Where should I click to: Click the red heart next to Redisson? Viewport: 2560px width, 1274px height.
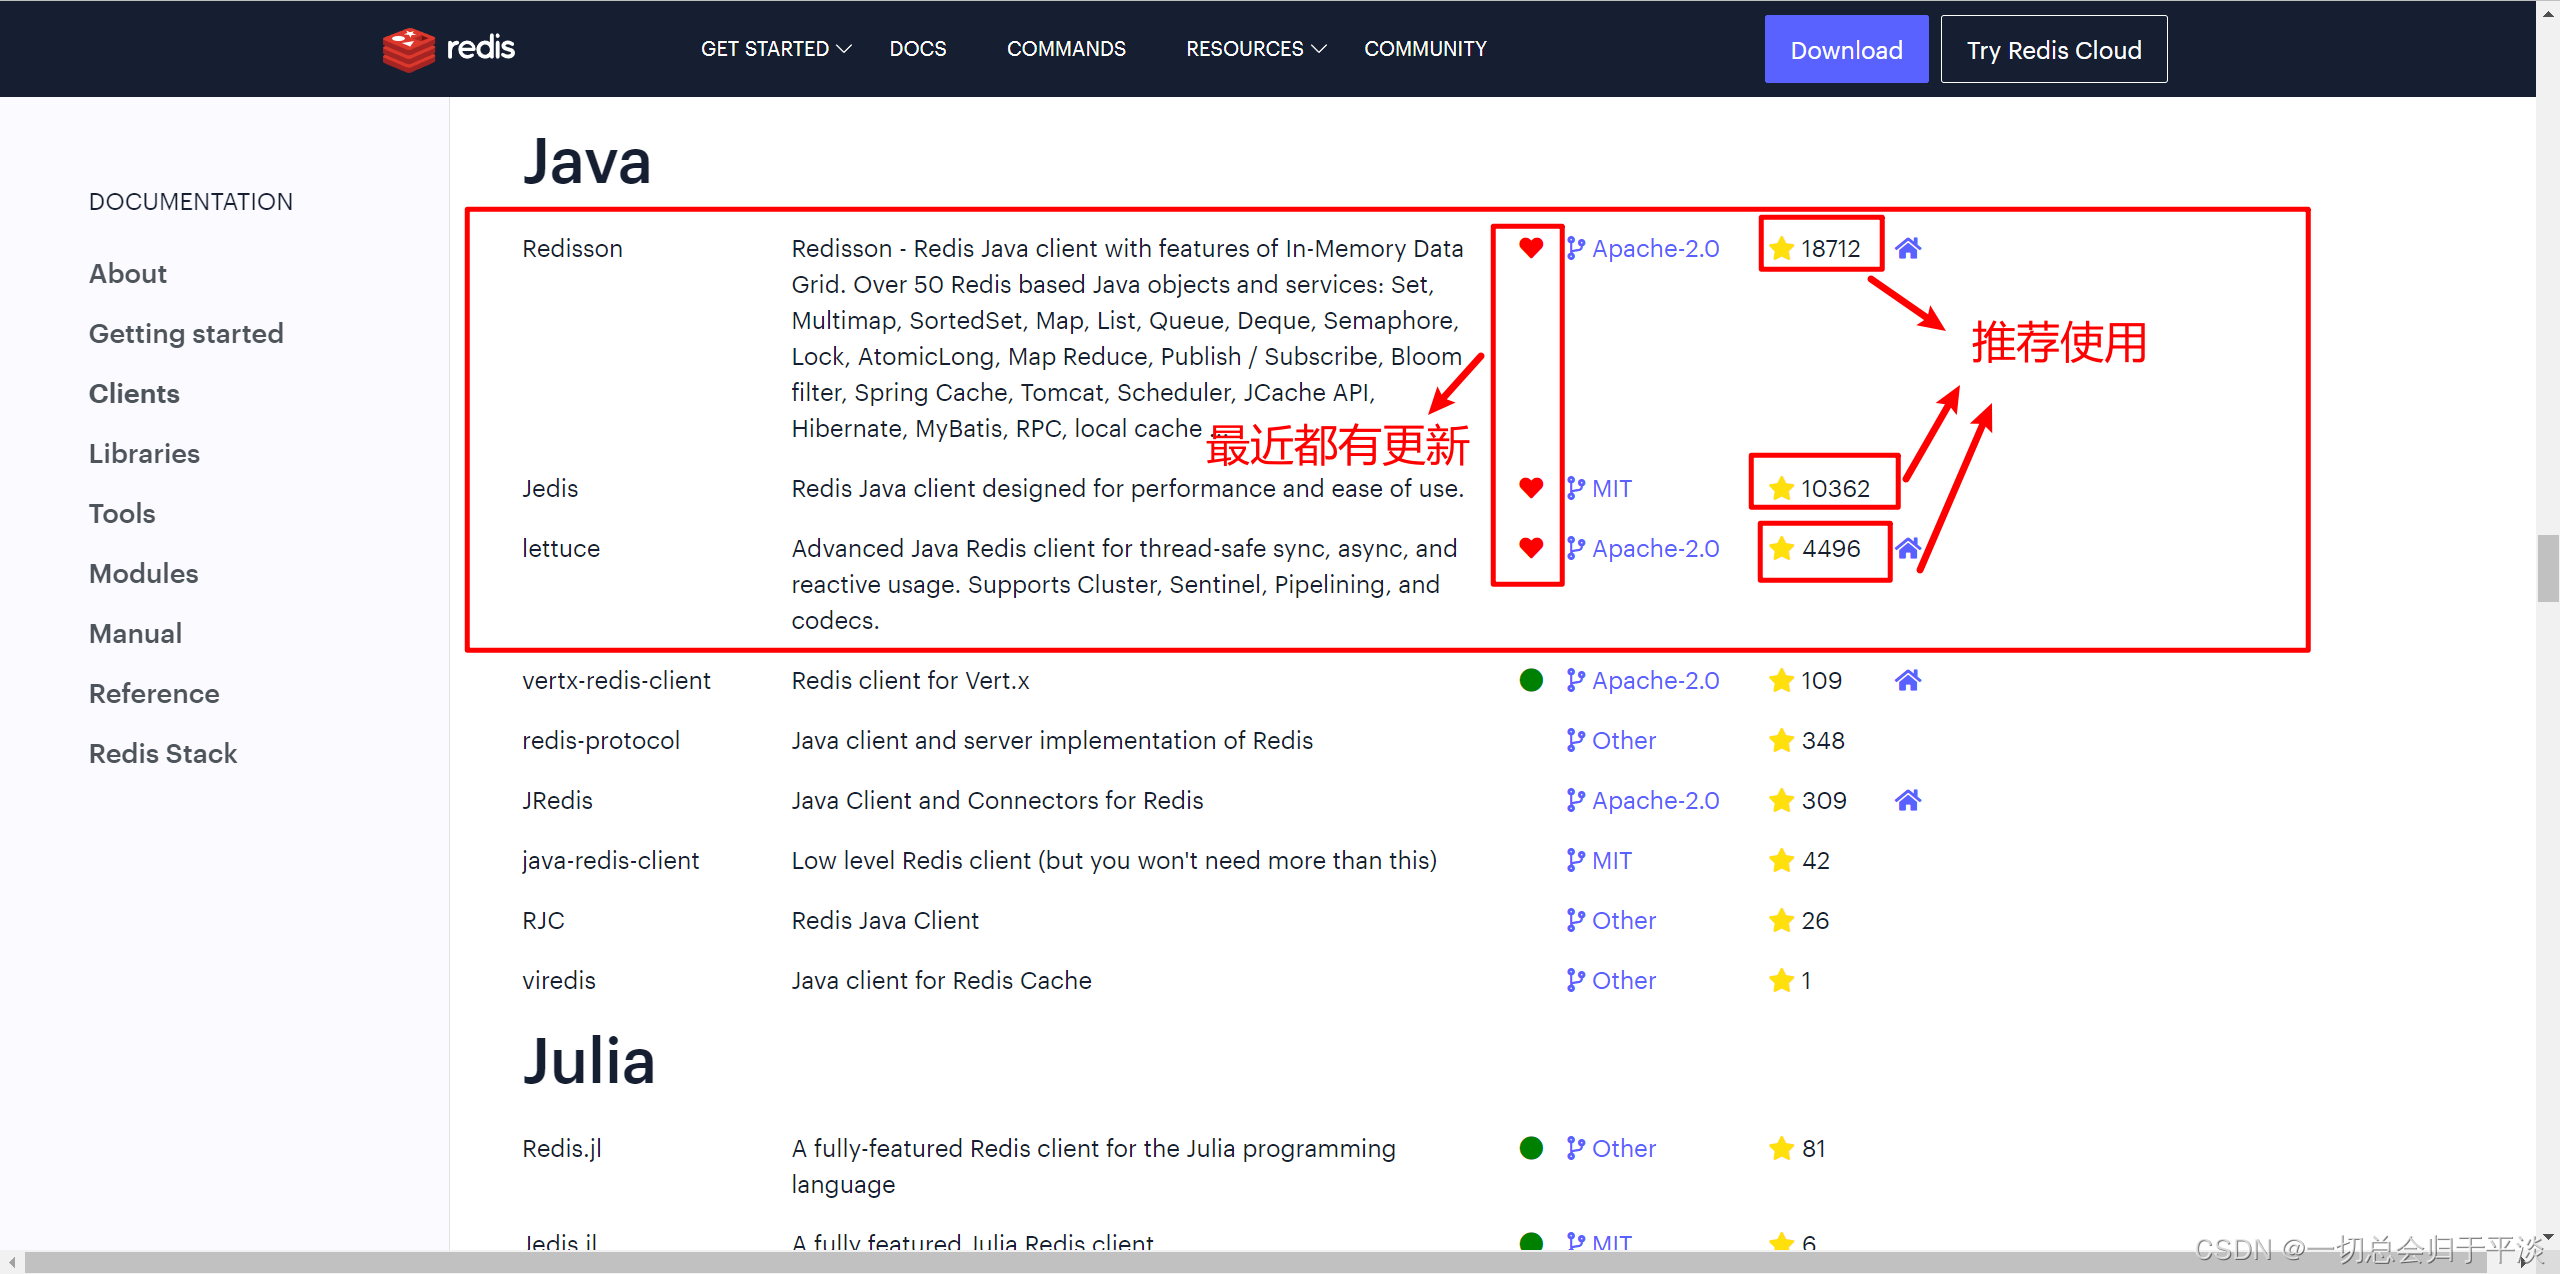click(1530, 248)
